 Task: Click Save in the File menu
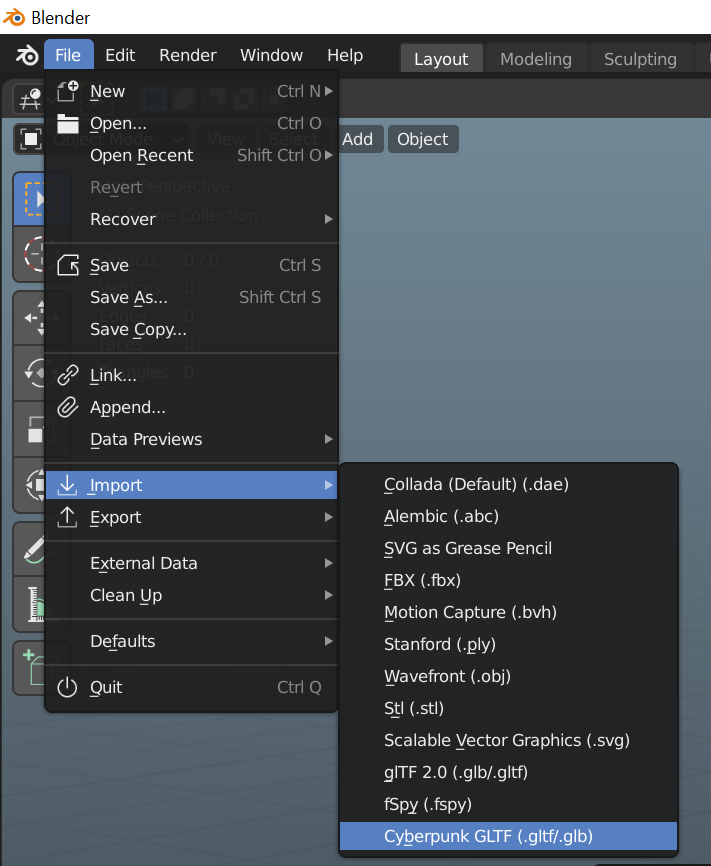point(191,265)
